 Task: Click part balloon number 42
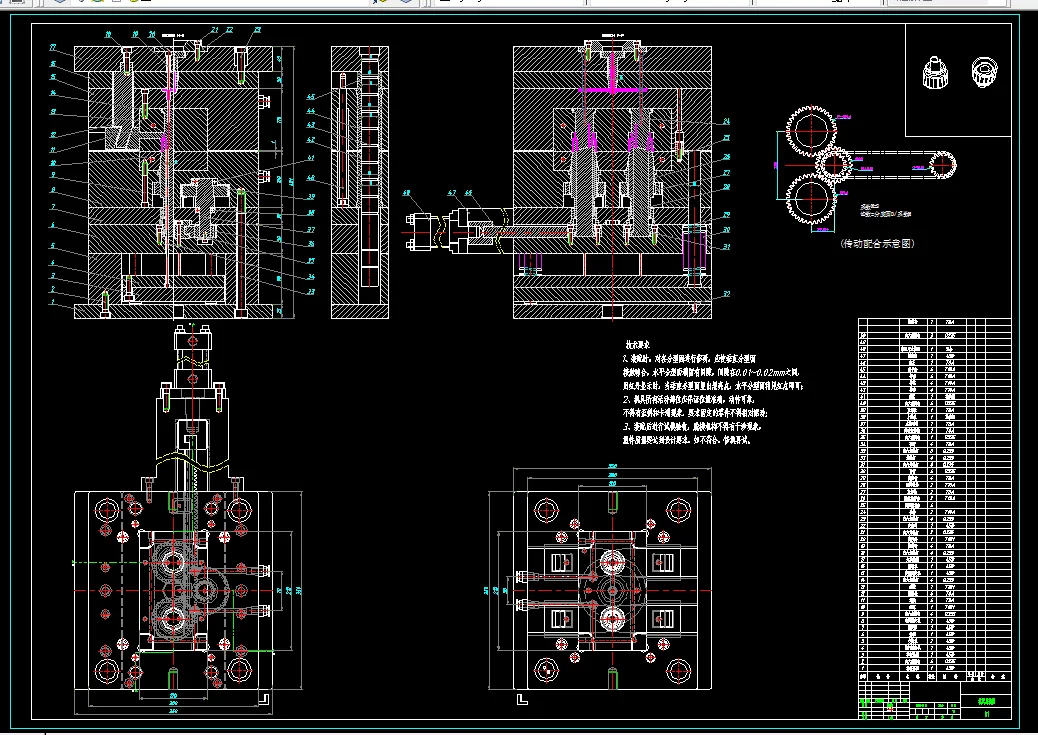[310, 140]
